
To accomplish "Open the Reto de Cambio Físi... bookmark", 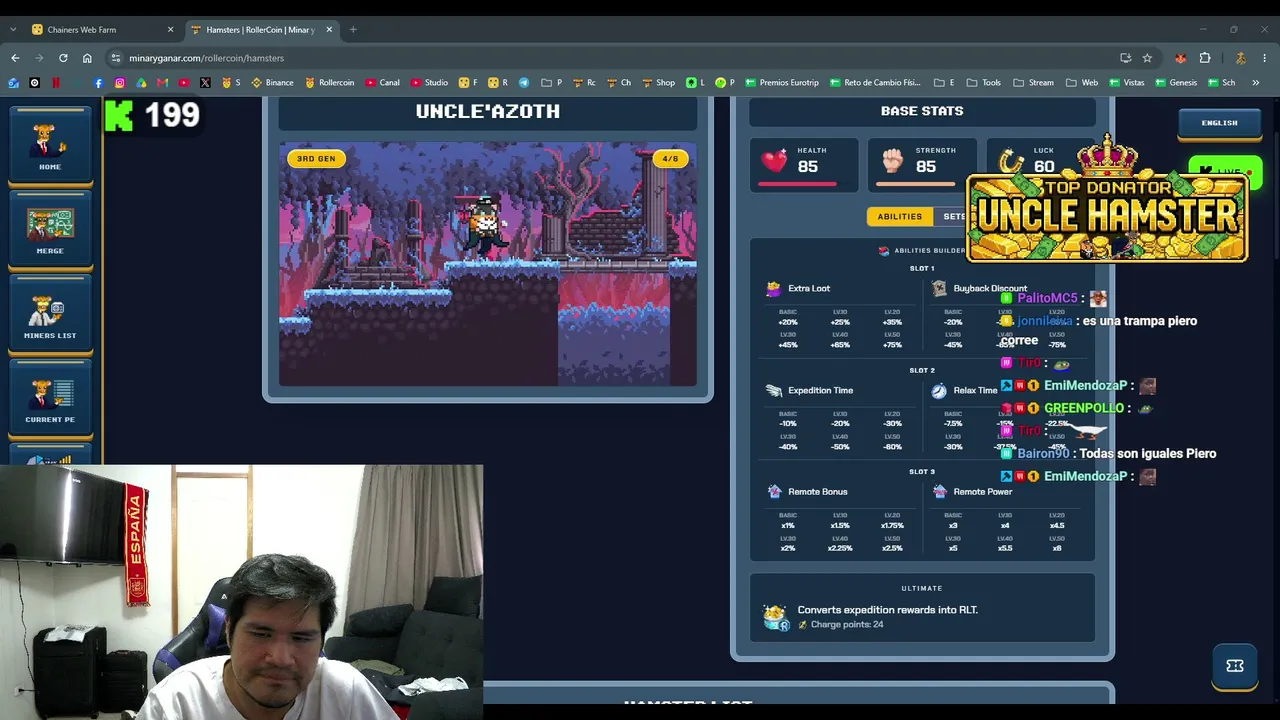I will (876, 83).
